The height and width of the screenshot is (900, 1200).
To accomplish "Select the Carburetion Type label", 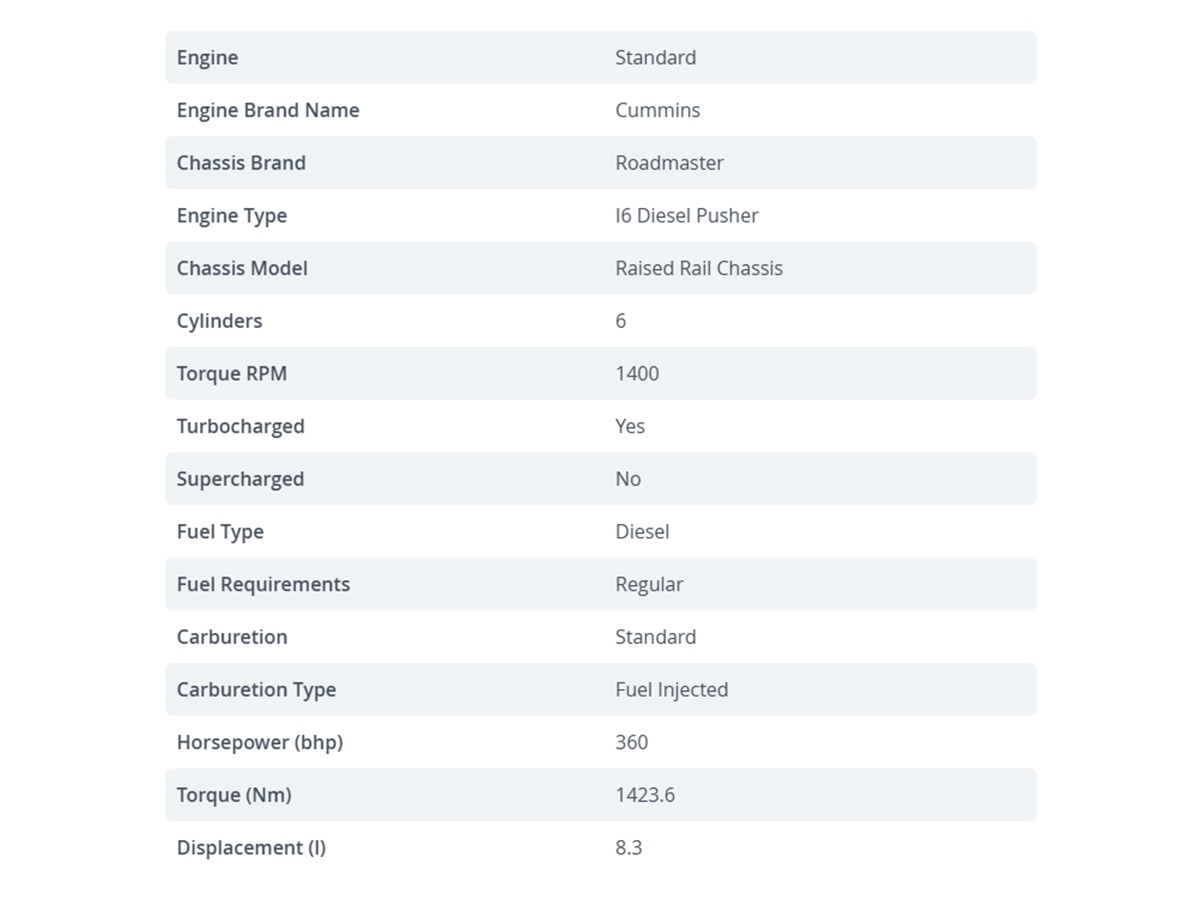I will (x=256, y=690).
